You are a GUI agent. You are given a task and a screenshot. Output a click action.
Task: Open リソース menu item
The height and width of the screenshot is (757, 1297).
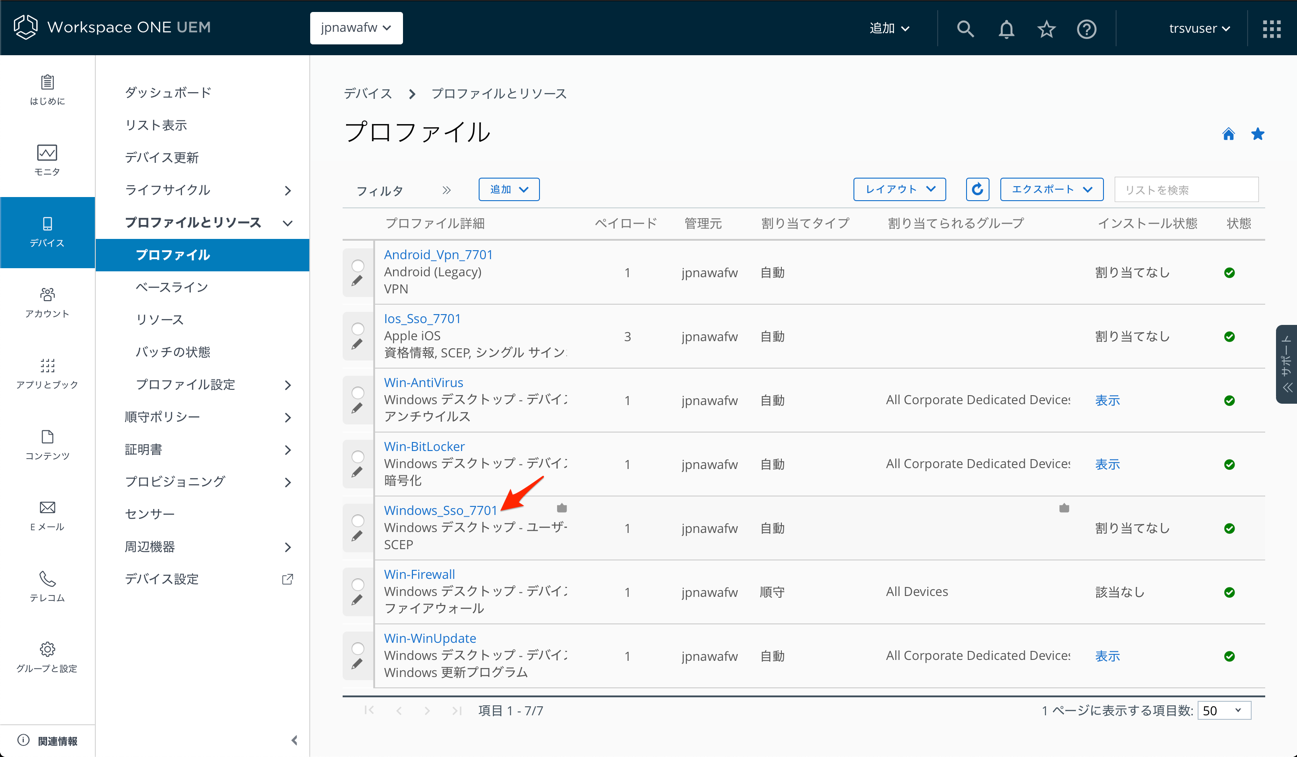(160, 319)
